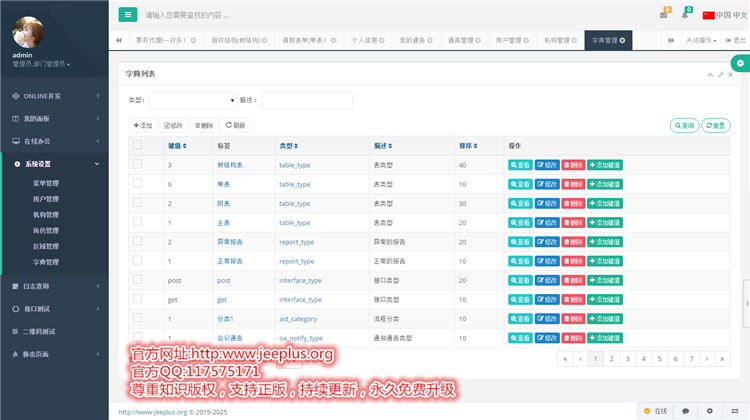Check the 树结构表 row checkbox

point(137,164)
